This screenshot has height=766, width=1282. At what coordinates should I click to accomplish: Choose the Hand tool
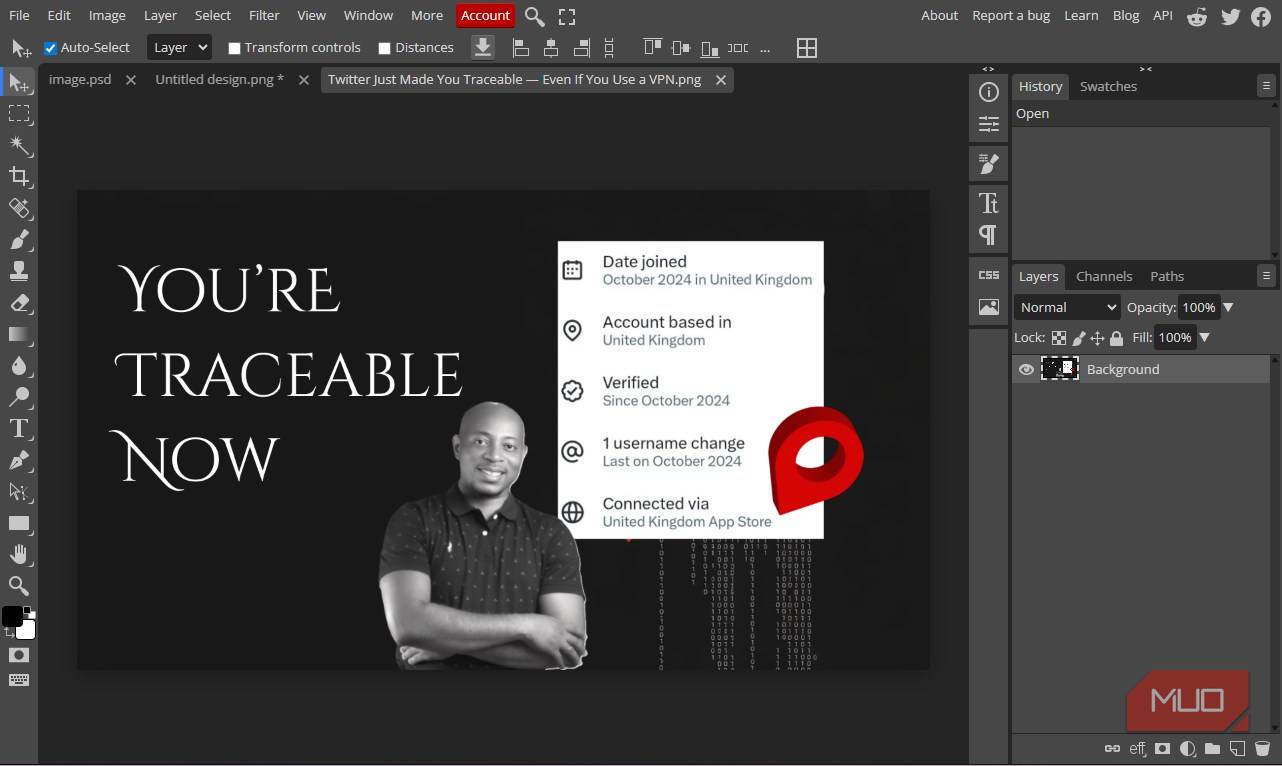[x=19, y=554]
